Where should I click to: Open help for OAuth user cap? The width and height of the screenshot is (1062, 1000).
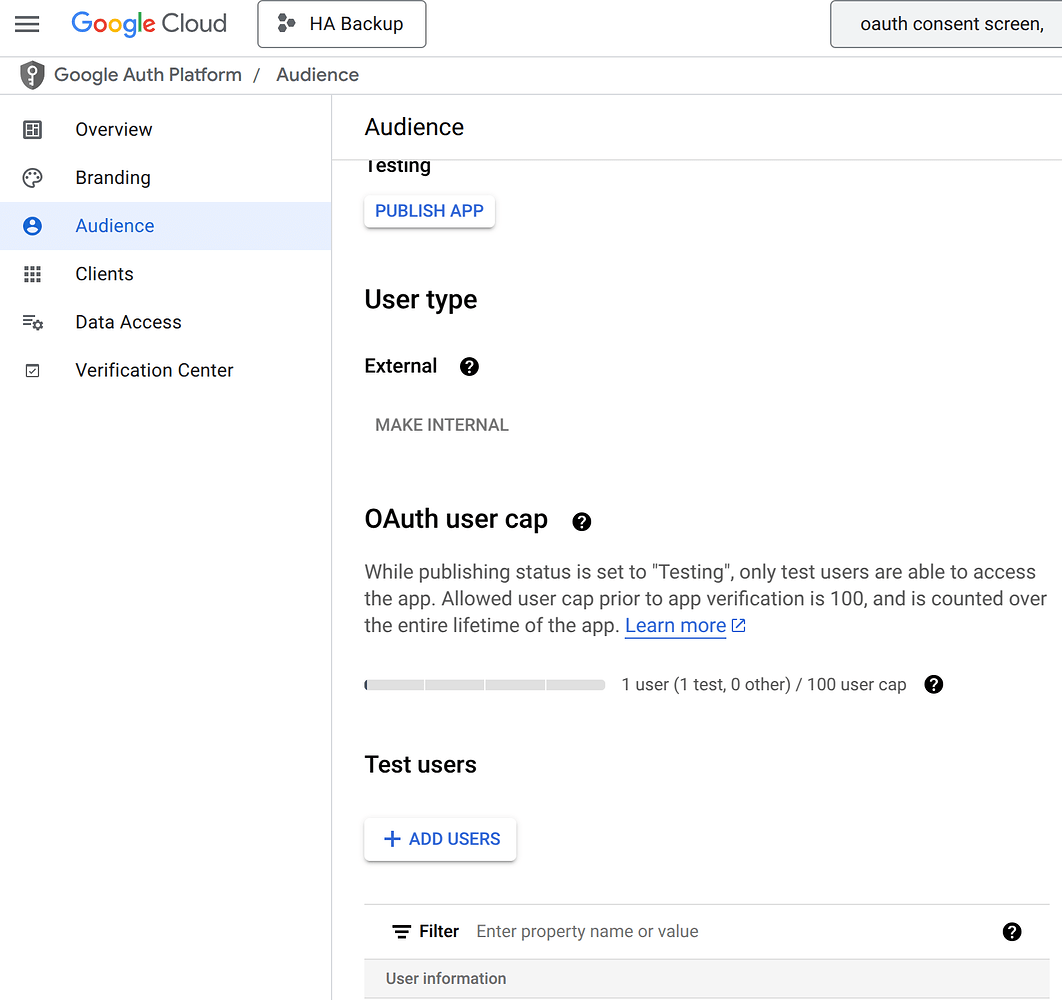point(582,521)
